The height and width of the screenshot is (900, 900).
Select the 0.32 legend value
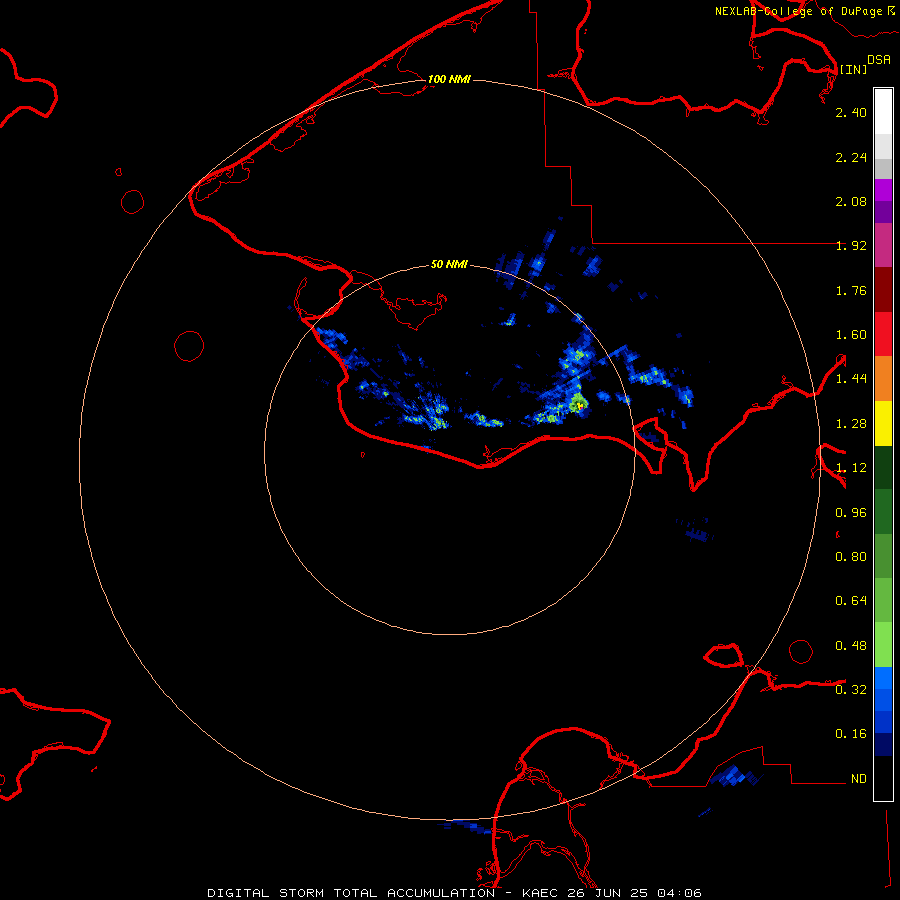[x=851, y=690]
